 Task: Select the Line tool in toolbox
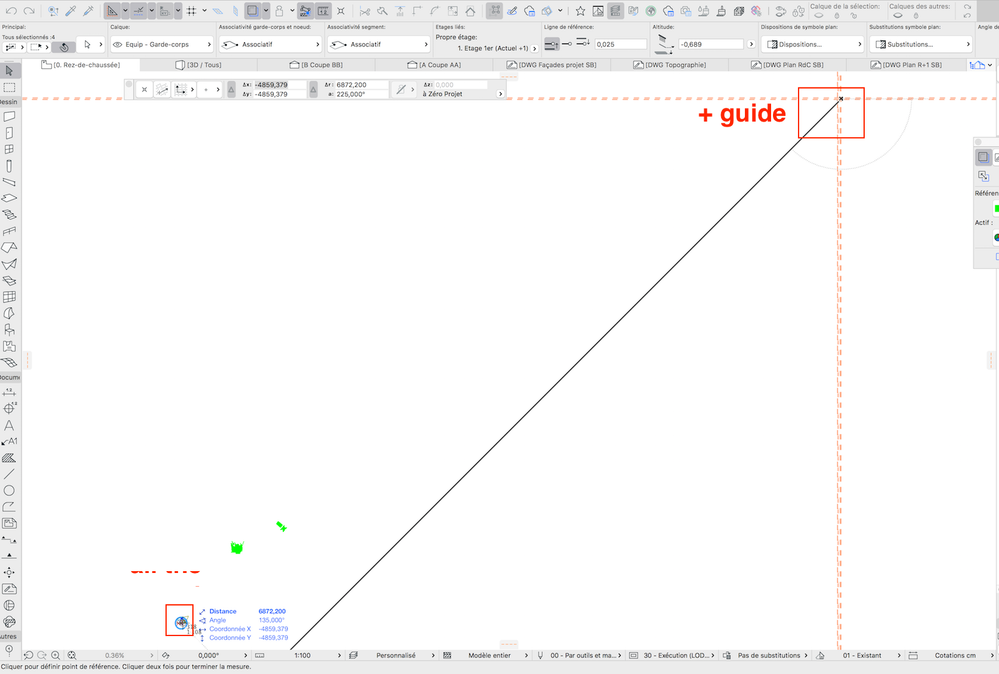(9, 474)
